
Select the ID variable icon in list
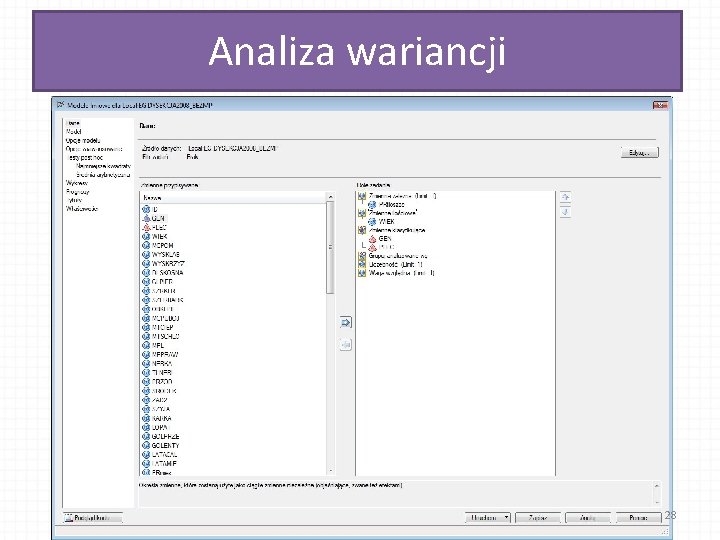point(146,209)
